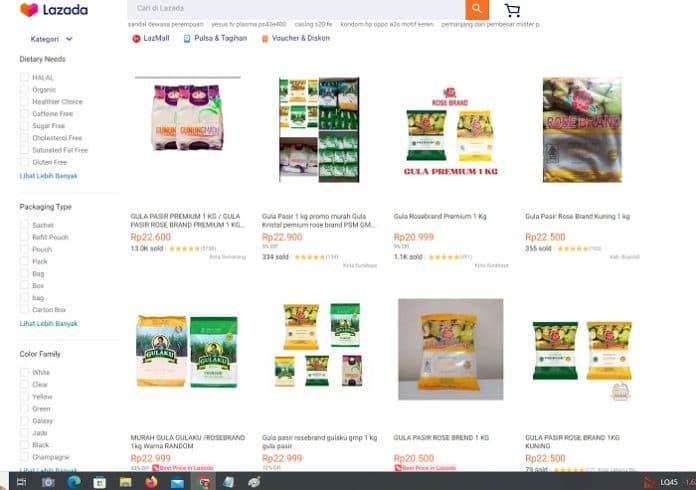This screenshot has height=490, width=696.
Task: Open Microsoft Edge from the taskbar
Action: point(74,482)
